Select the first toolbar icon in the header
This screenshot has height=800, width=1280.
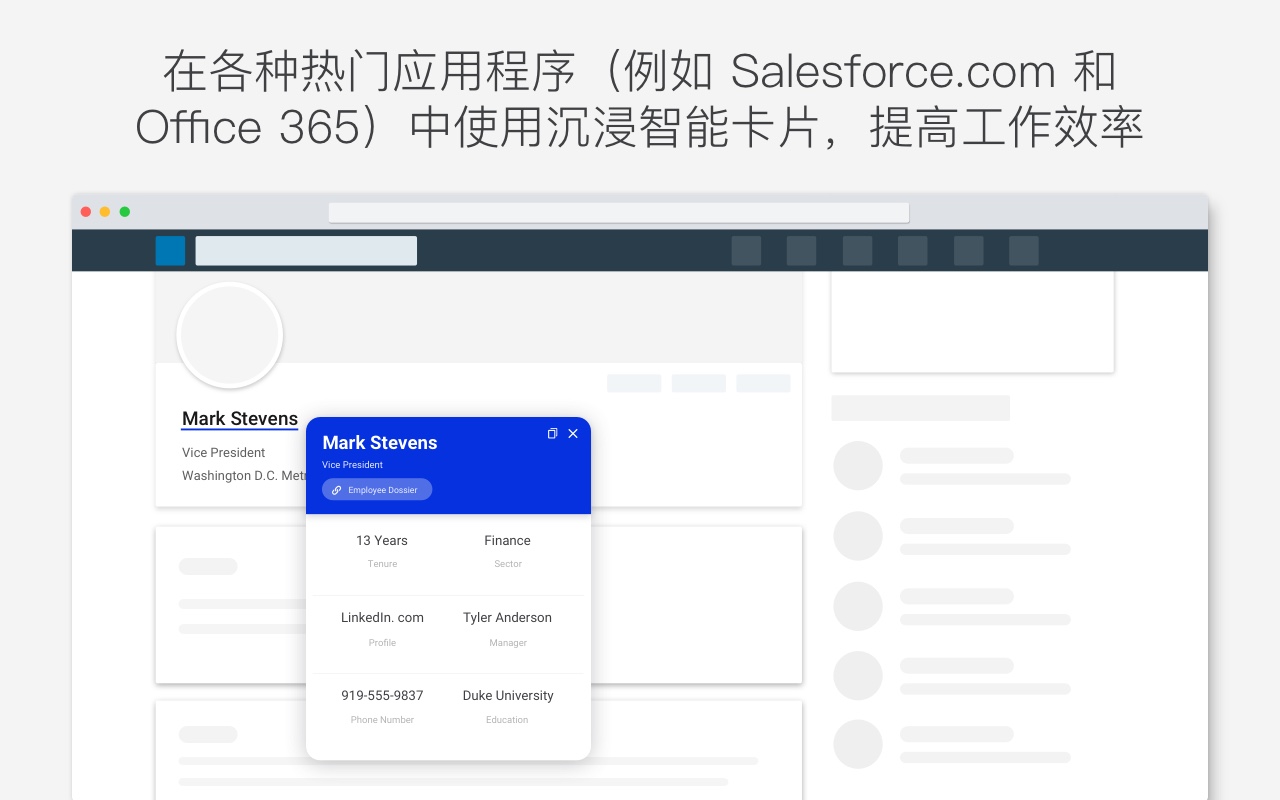tap(747, 250)
